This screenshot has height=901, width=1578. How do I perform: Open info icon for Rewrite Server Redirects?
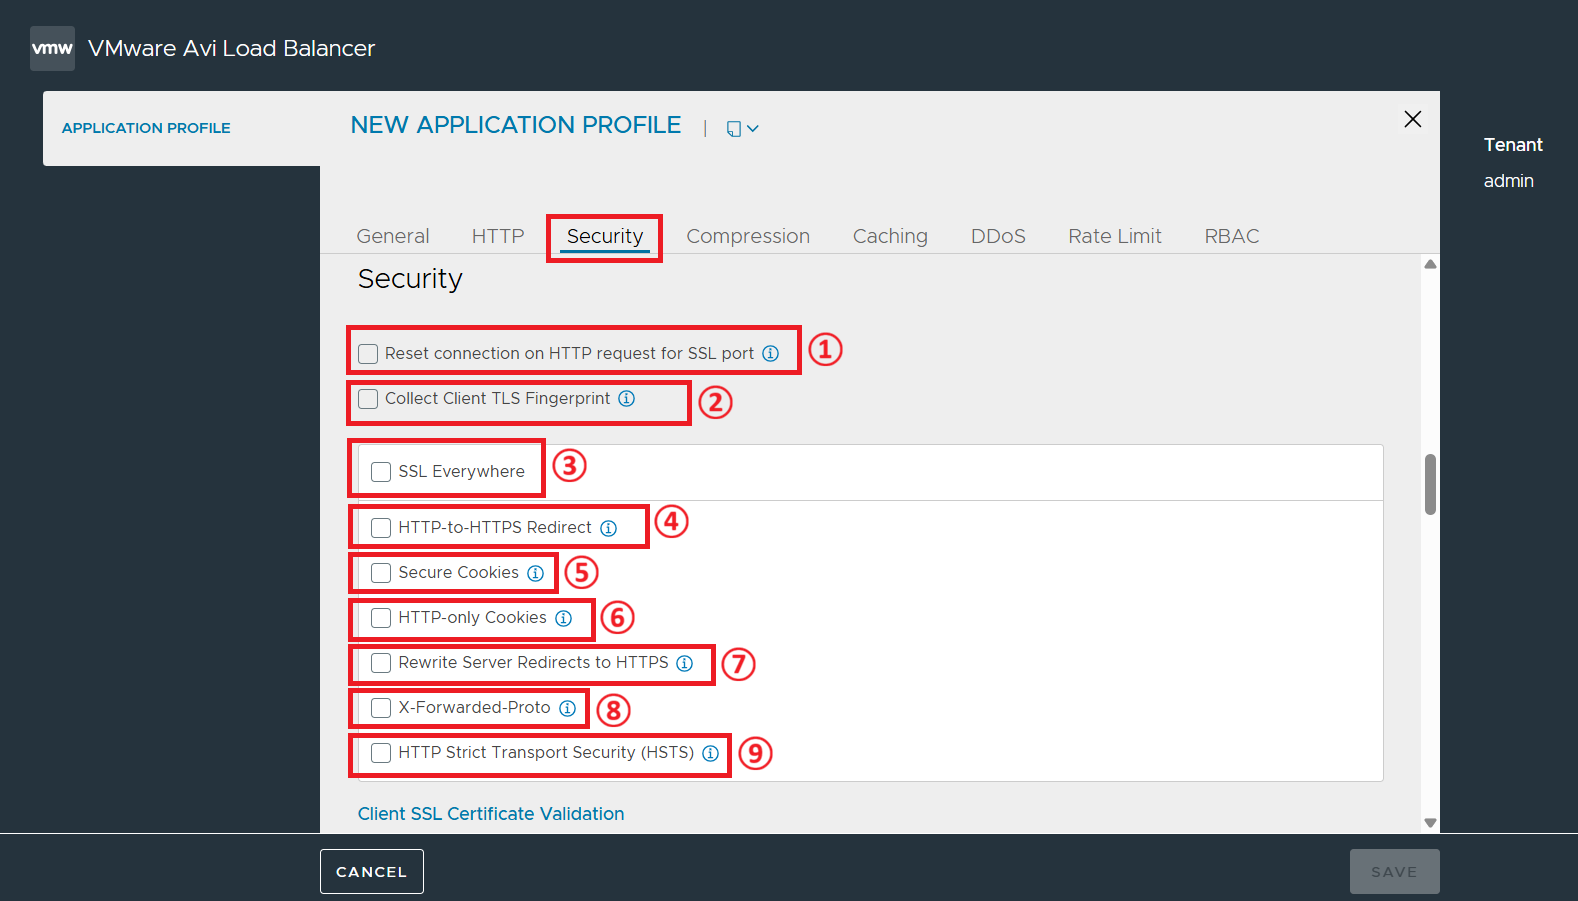pos(684,663)
